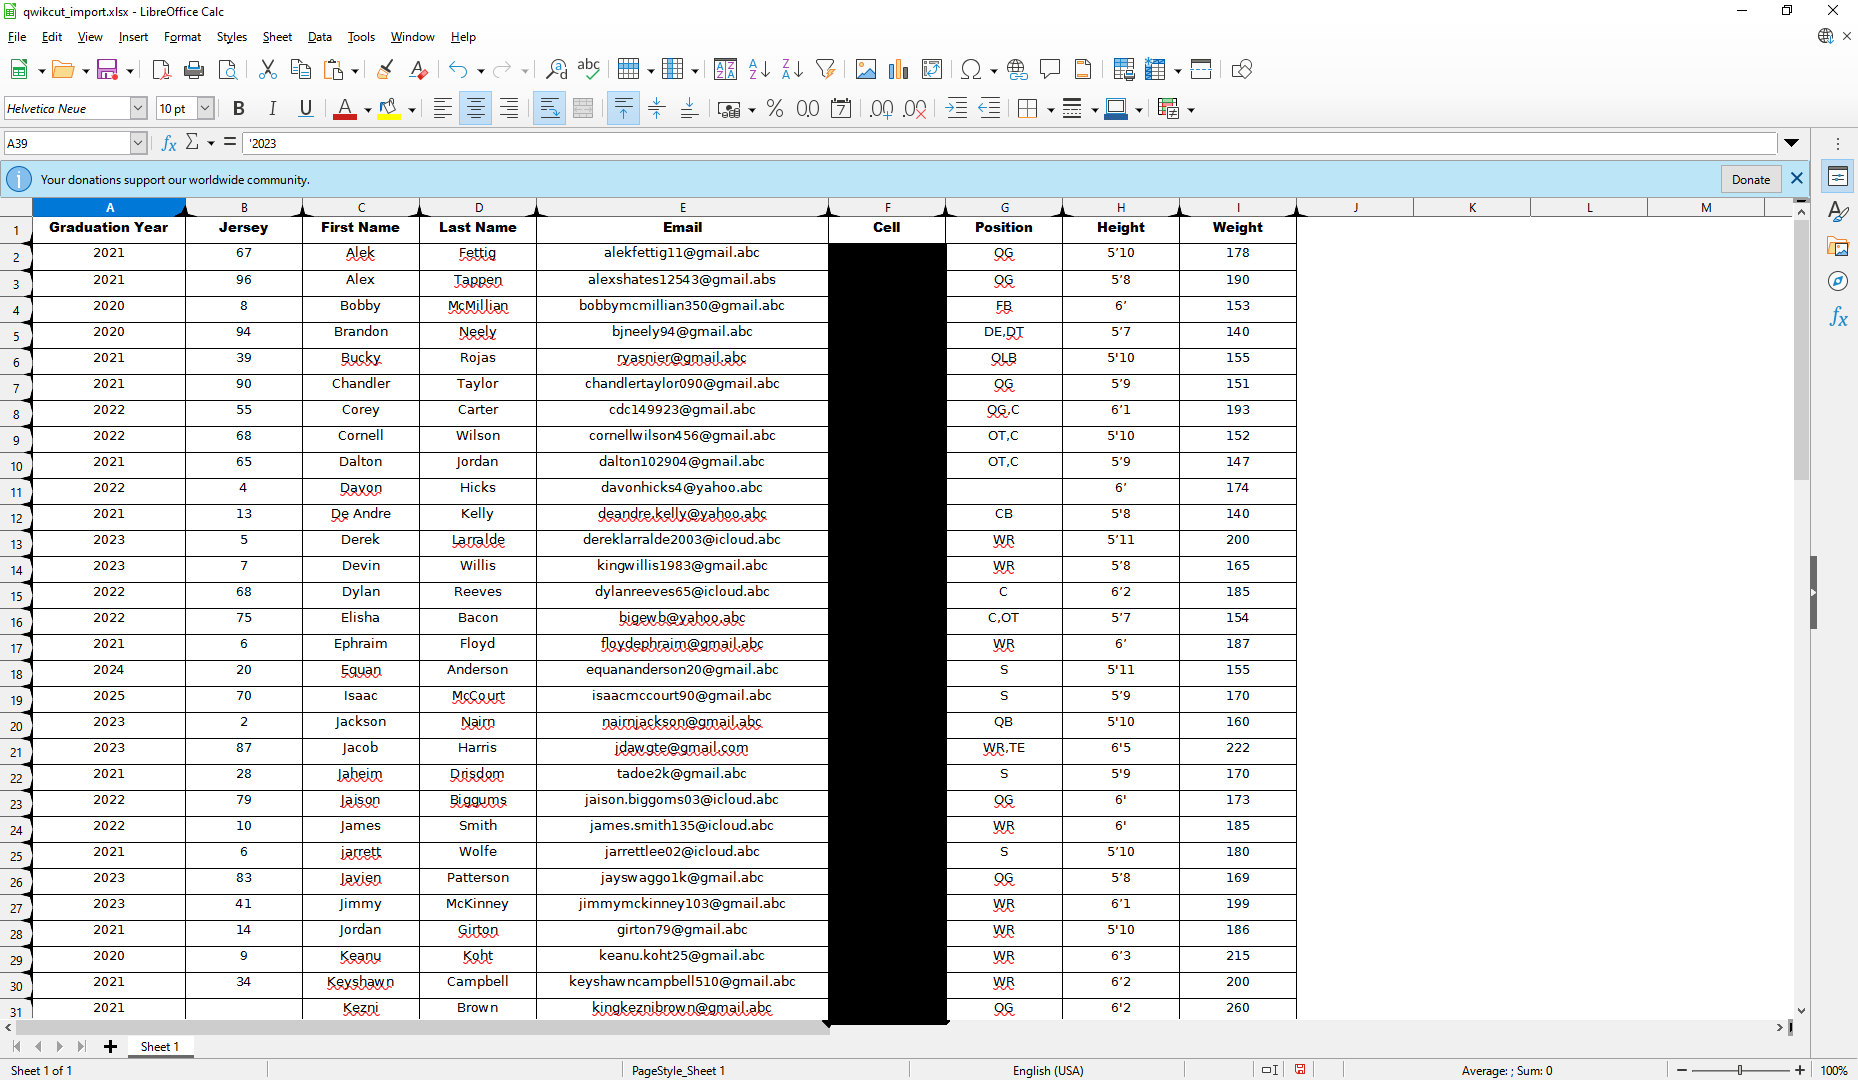
Task: Toggle Center Horizontally alignment
Action: [476, 109]
